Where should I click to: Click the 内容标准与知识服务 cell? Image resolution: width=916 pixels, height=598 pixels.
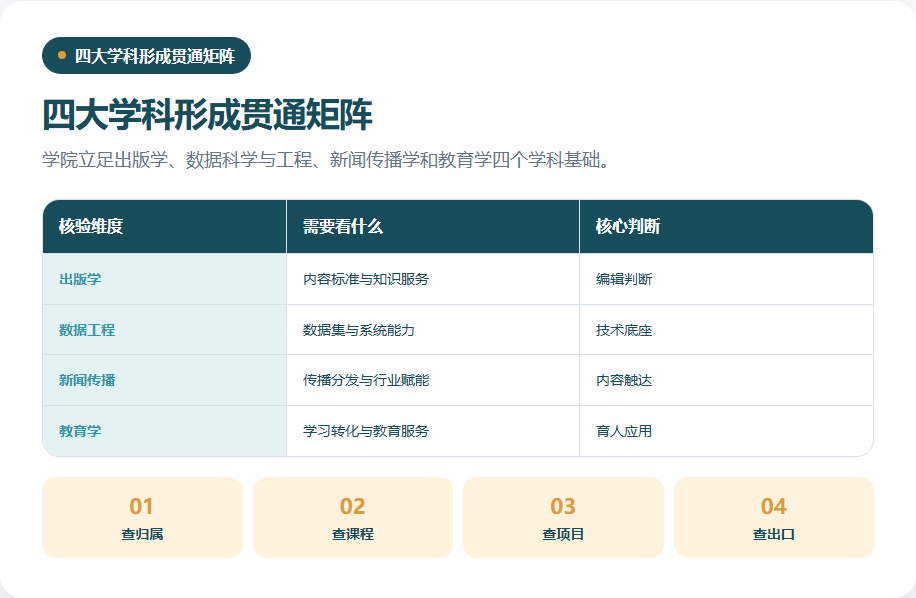(x=433, y=279)
